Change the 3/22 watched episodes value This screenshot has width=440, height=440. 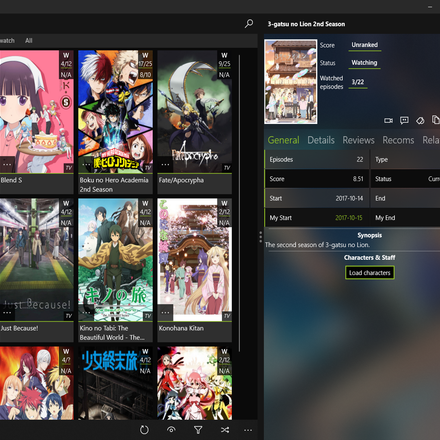tap(358, 82)
